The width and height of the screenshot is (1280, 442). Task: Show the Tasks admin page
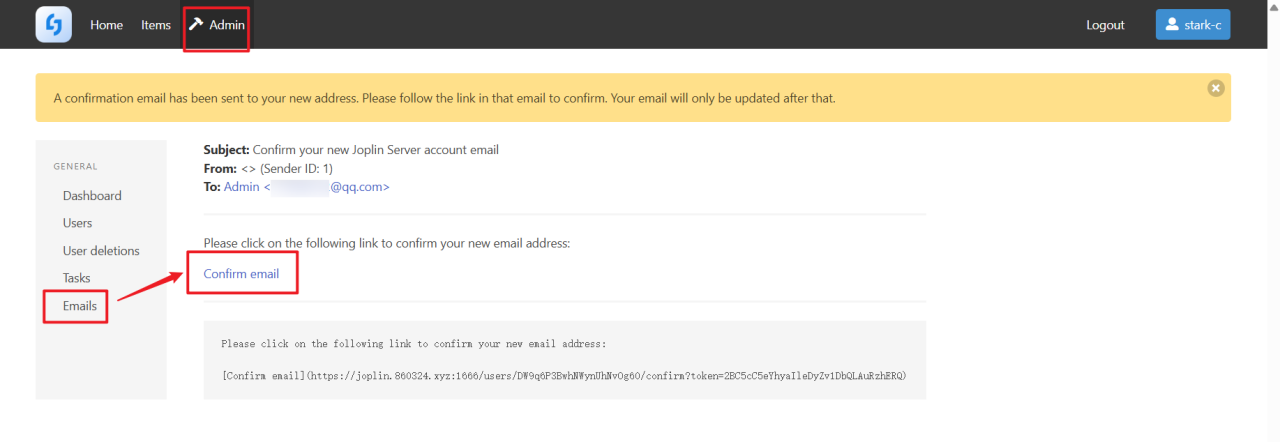[76, 278]
